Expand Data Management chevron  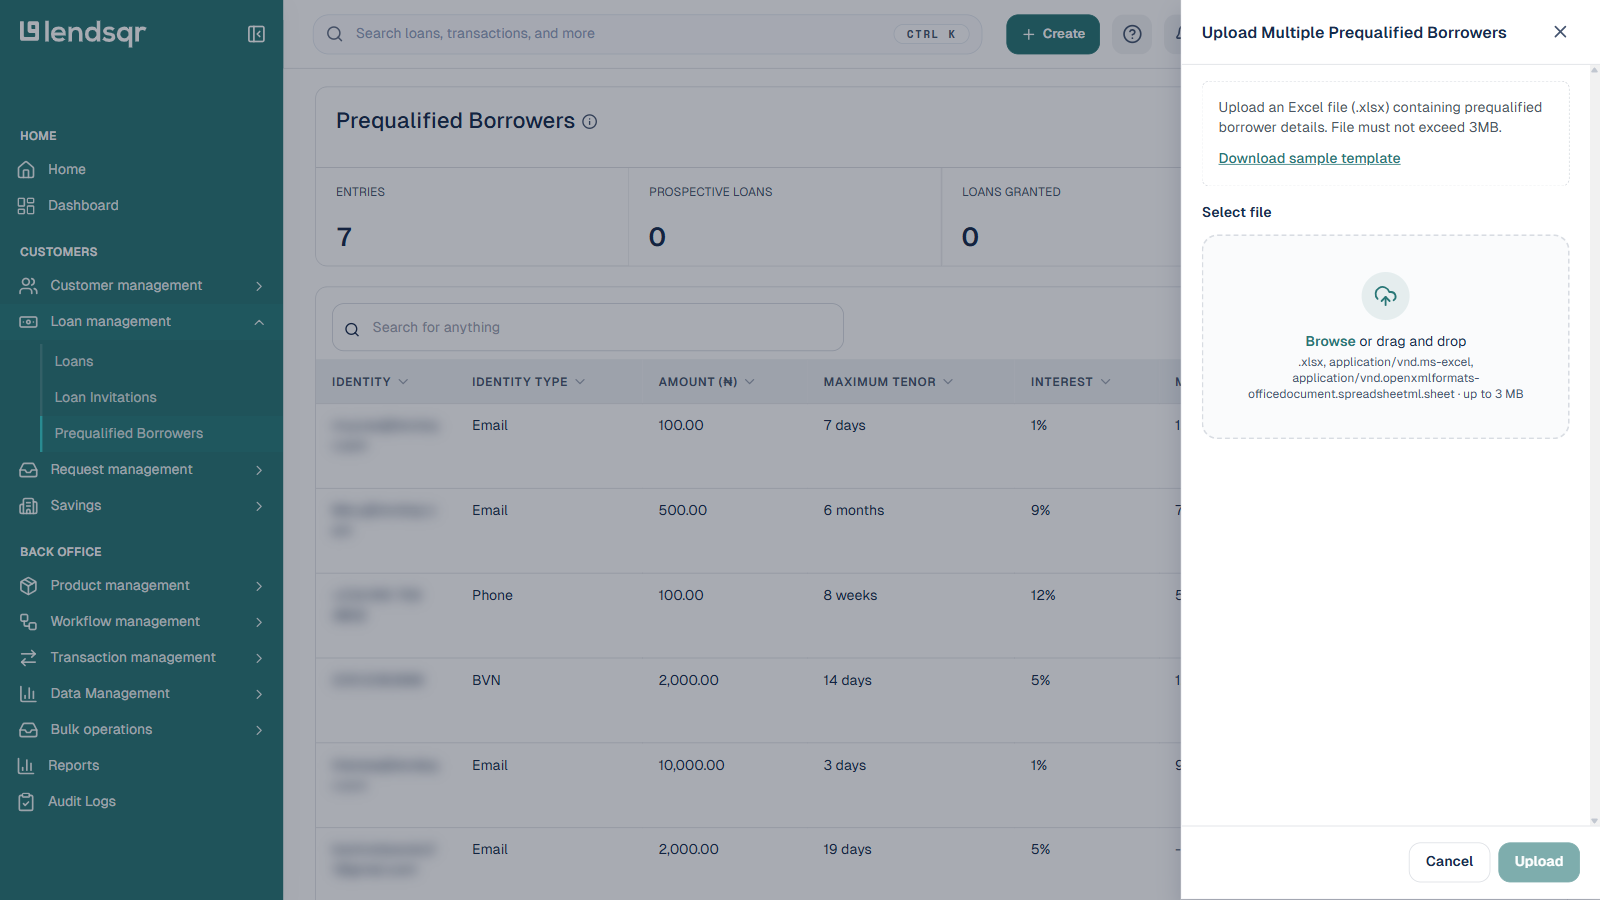point(259,694)
